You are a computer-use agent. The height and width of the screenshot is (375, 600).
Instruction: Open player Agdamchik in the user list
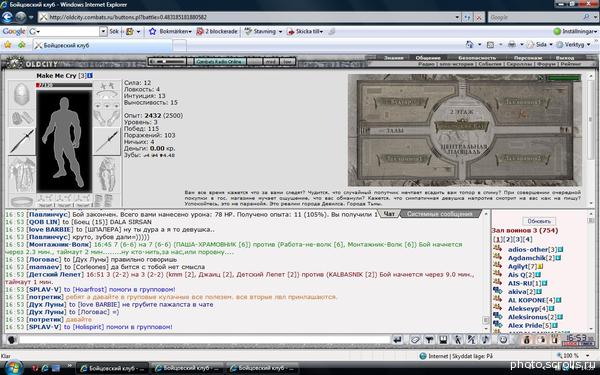[x=526, y=258]
